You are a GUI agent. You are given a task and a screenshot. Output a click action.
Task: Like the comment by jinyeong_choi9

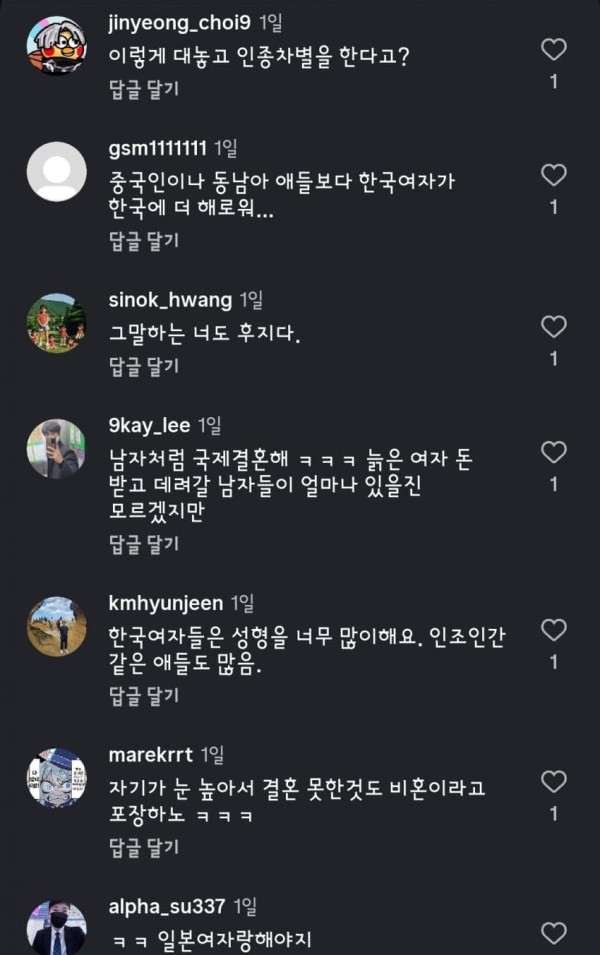pyautogui.click(x=554, y=49)
